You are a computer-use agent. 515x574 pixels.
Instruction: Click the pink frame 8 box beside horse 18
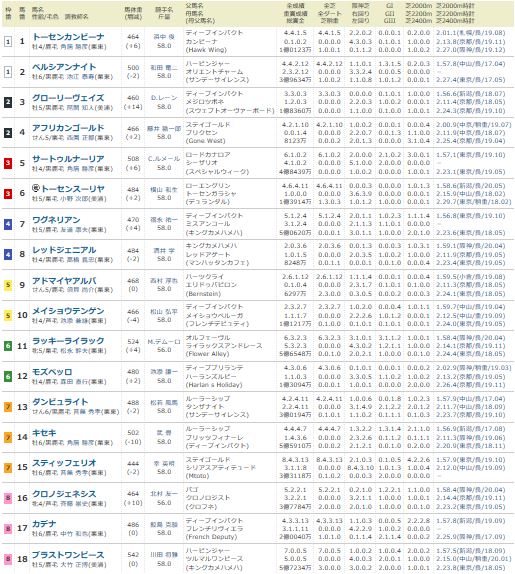click(8, 559)
